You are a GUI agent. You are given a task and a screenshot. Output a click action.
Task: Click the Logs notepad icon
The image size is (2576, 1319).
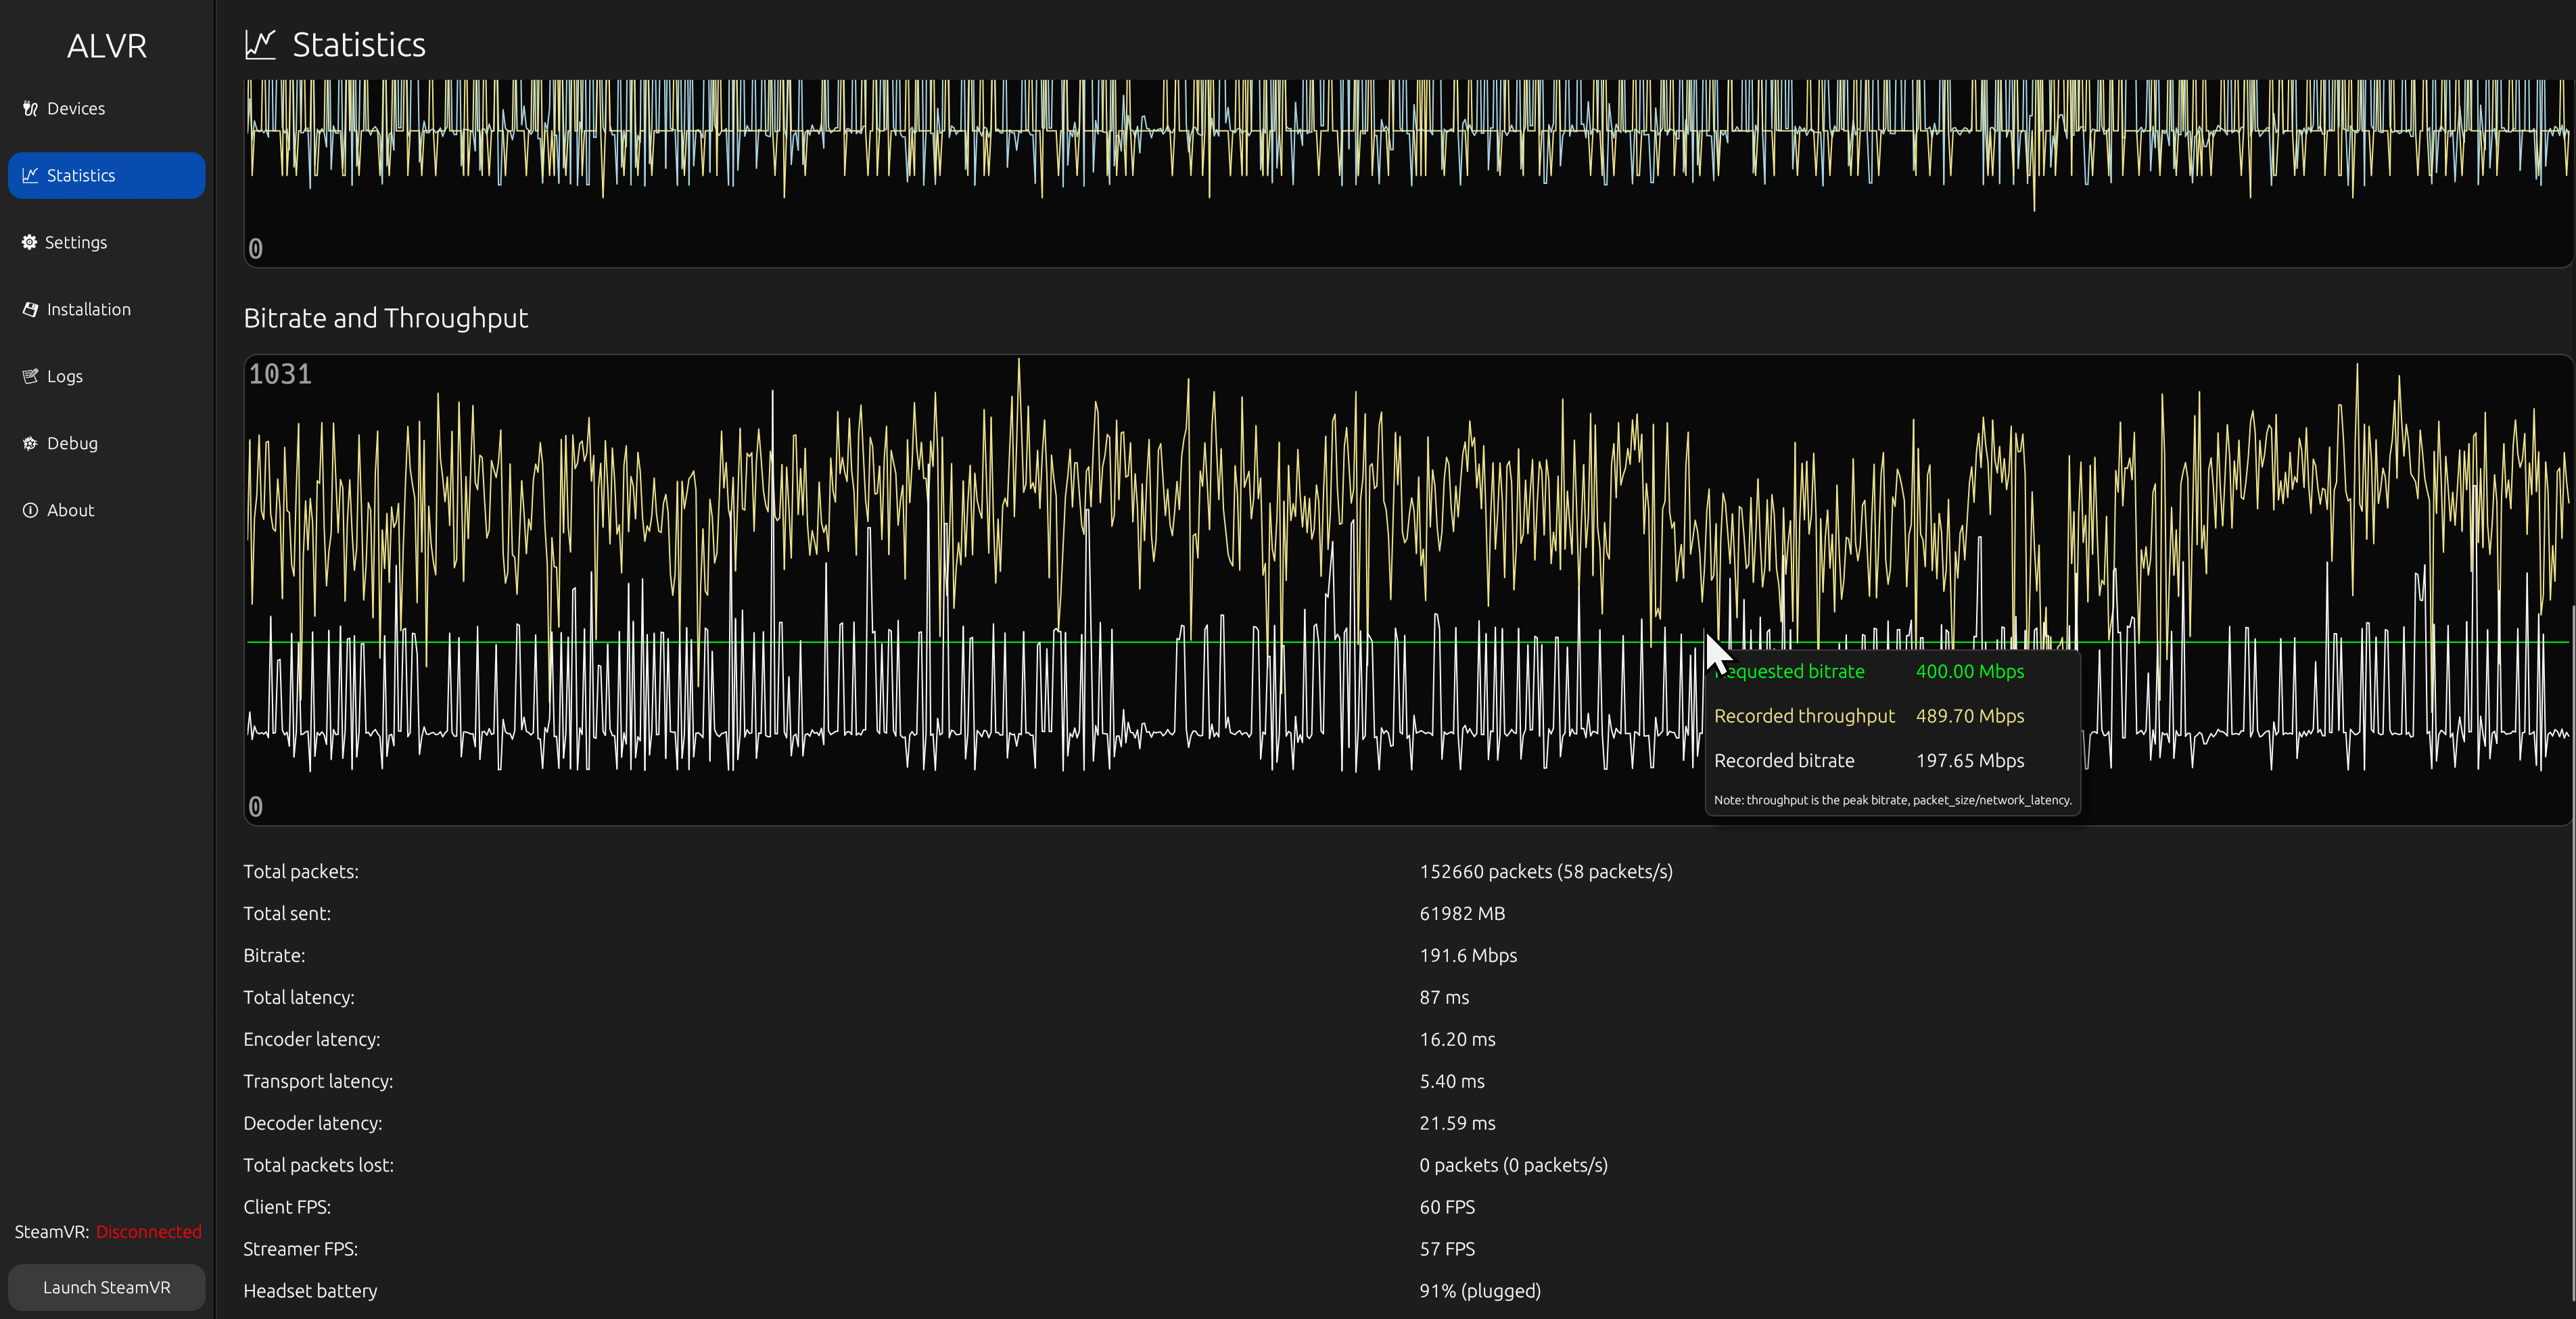point(30,377)
